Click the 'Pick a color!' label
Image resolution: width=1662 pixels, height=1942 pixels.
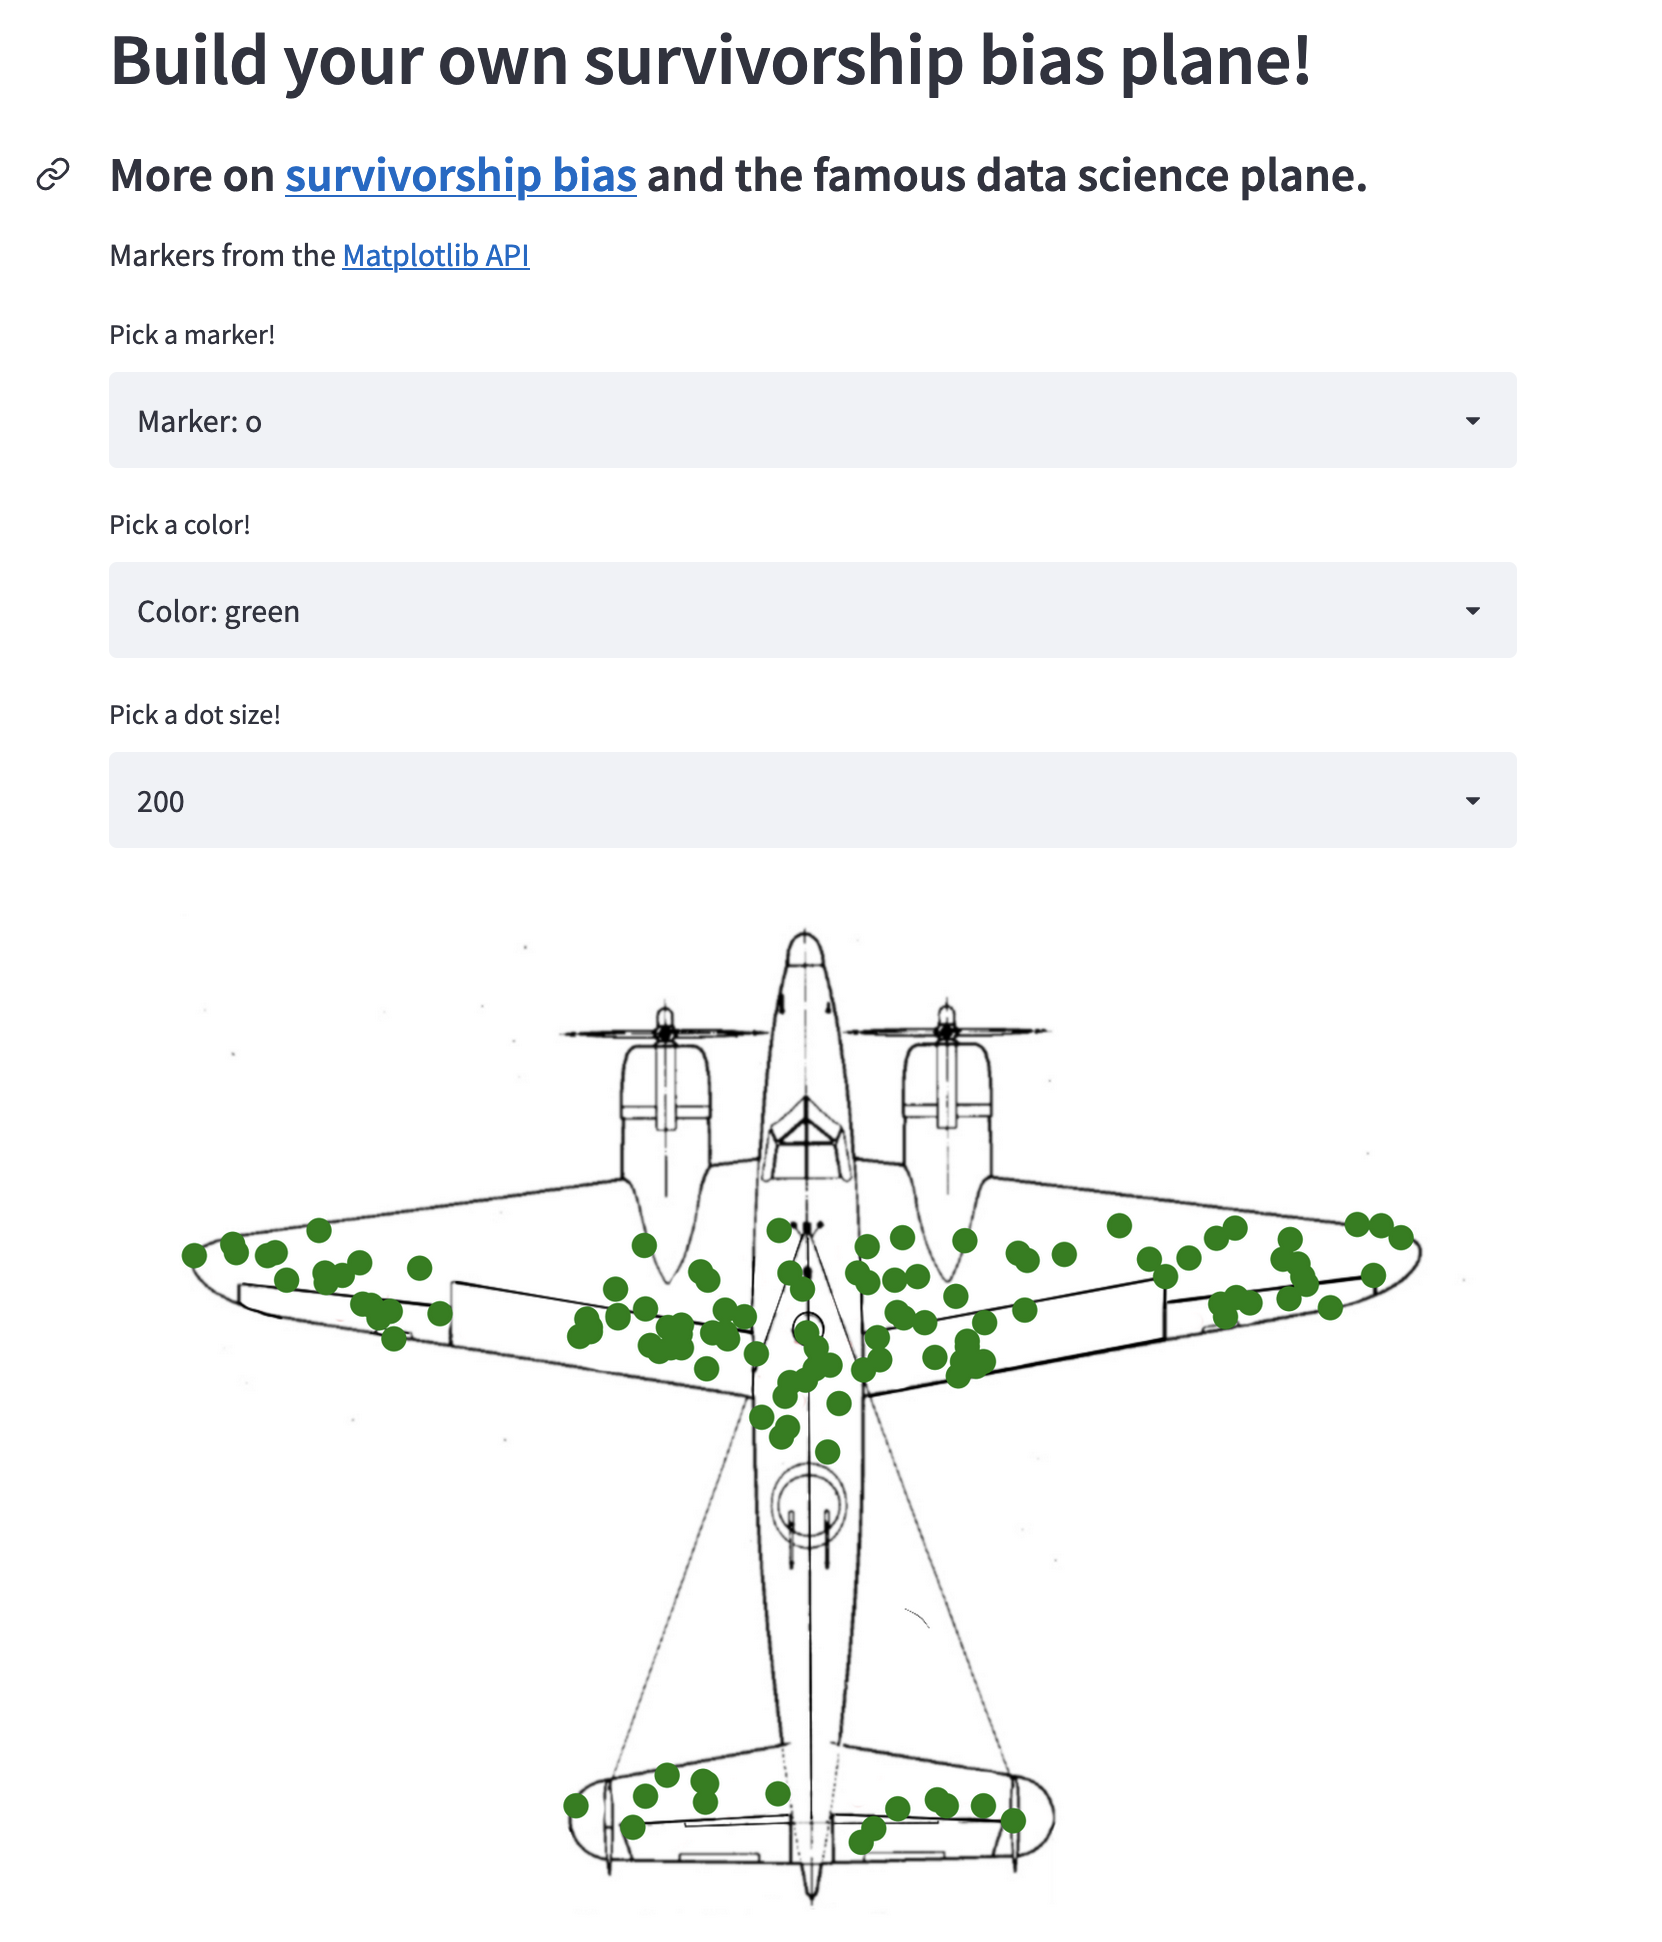(x=180, y=525)
